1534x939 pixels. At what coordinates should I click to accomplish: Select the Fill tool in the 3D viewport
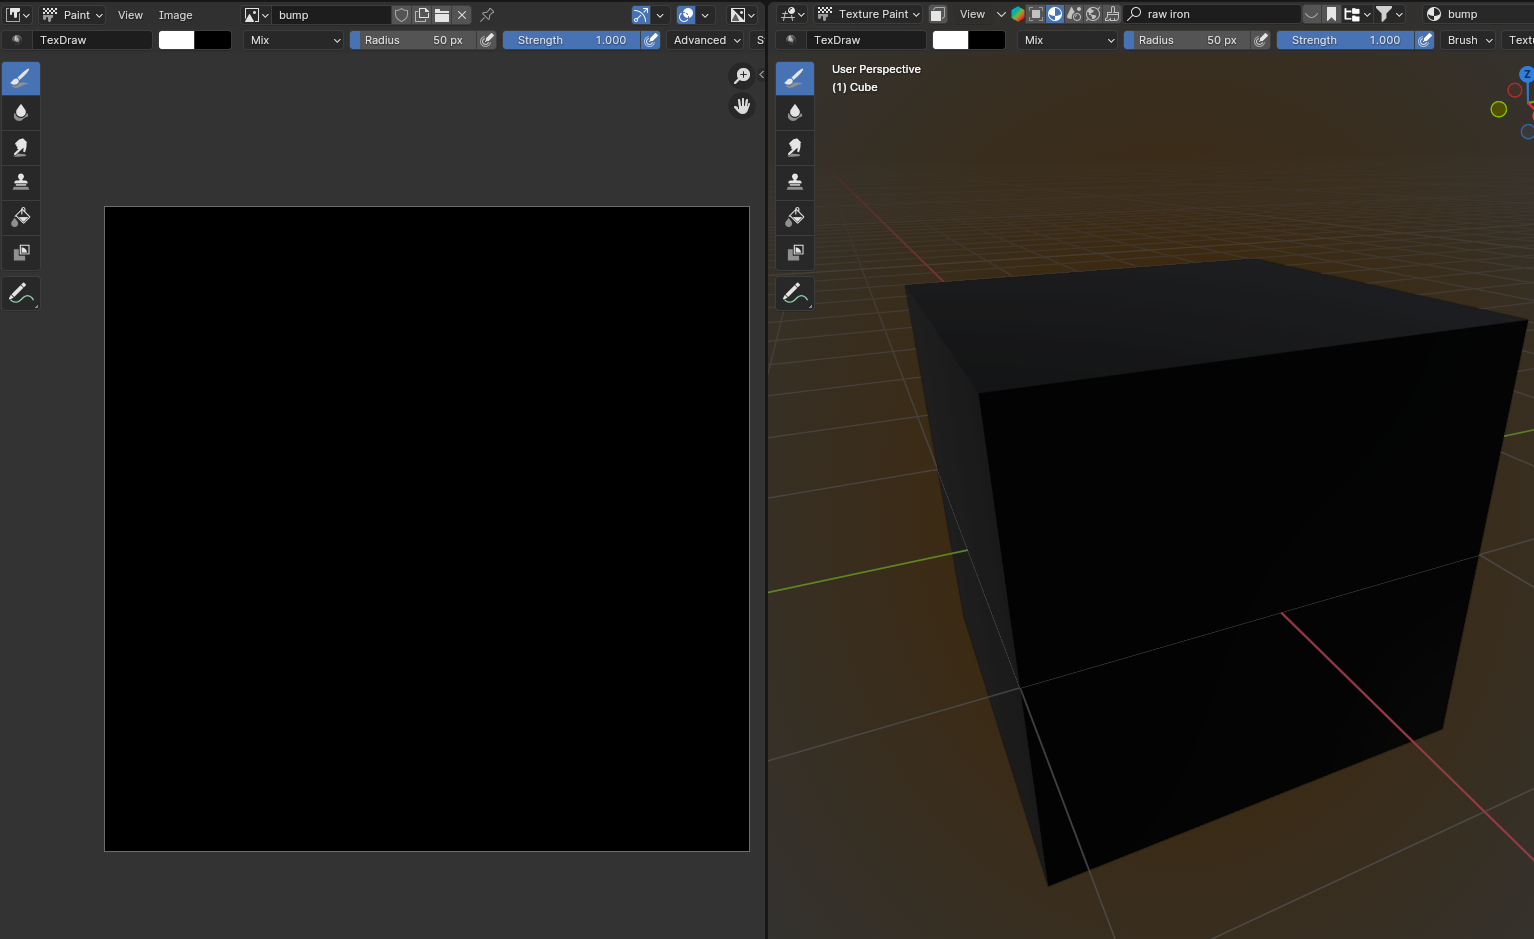coord(795,217)
